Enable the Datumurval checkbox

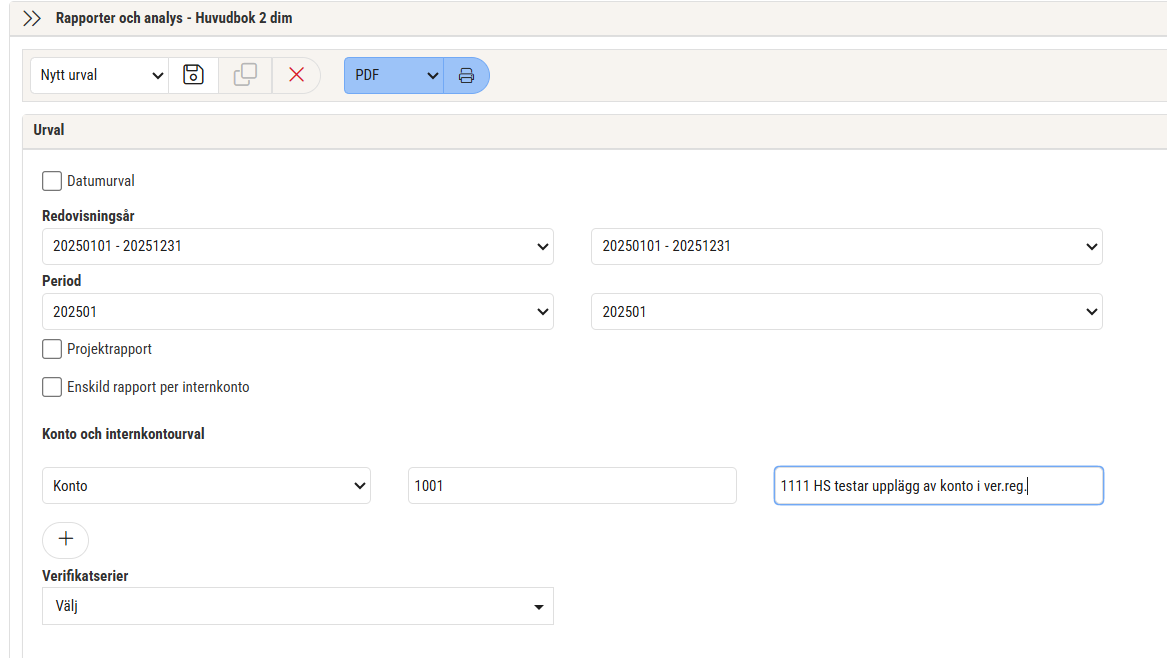52,181
